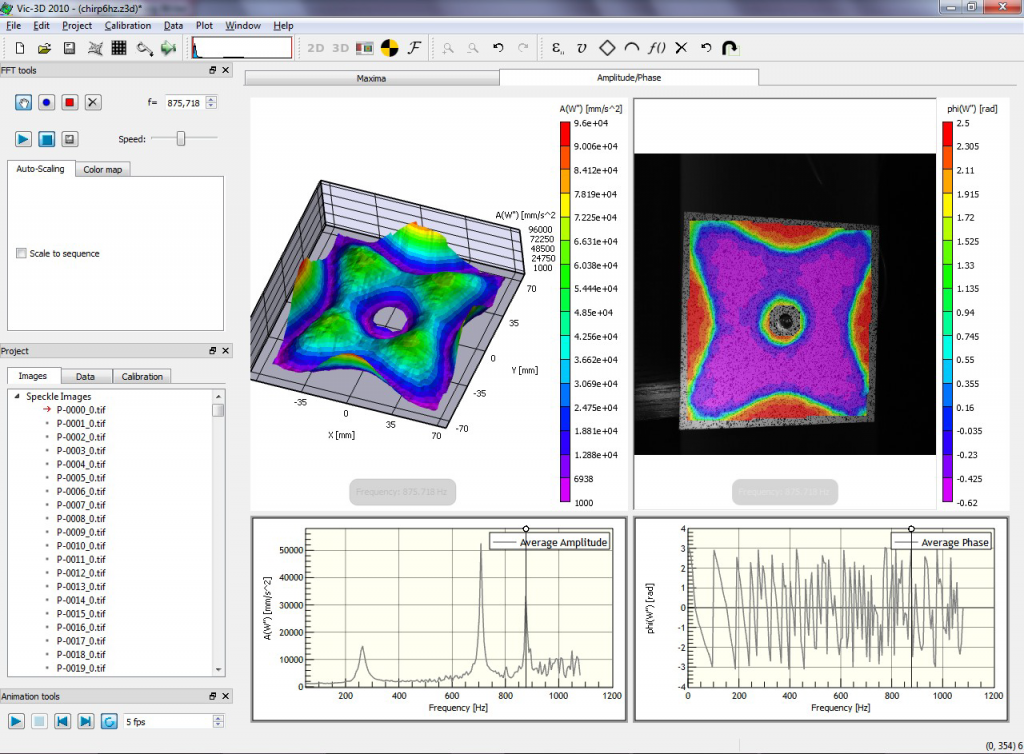Skip to next frame in Animation tools
The image size is (1024, 754).
pos(86,721)
